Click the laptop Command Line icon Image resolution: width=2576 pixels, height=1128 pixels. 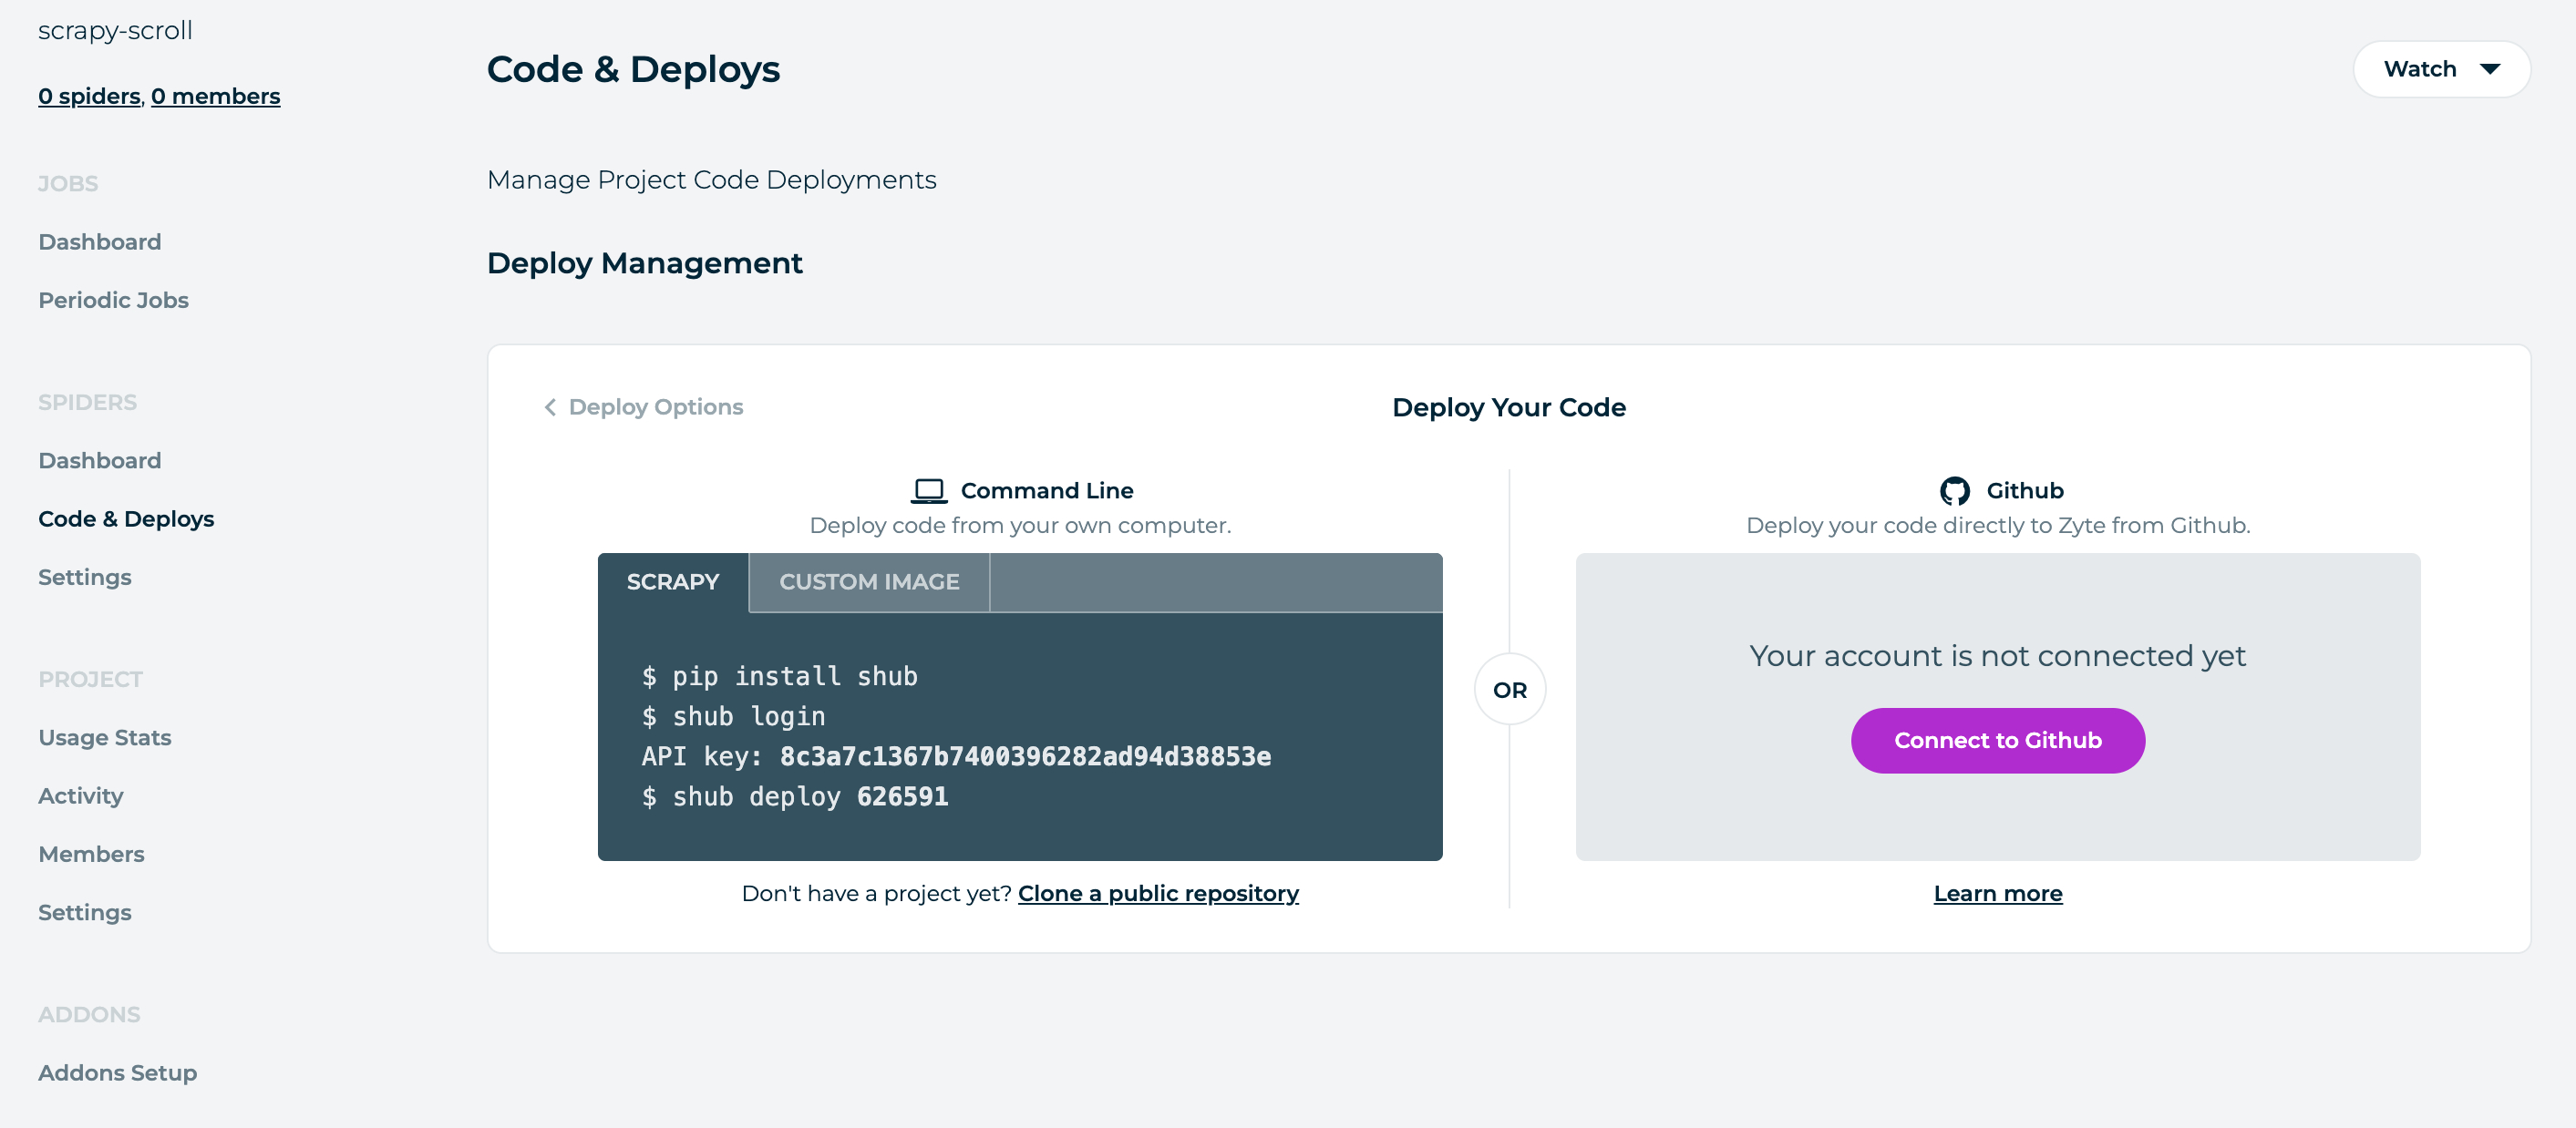928,491
